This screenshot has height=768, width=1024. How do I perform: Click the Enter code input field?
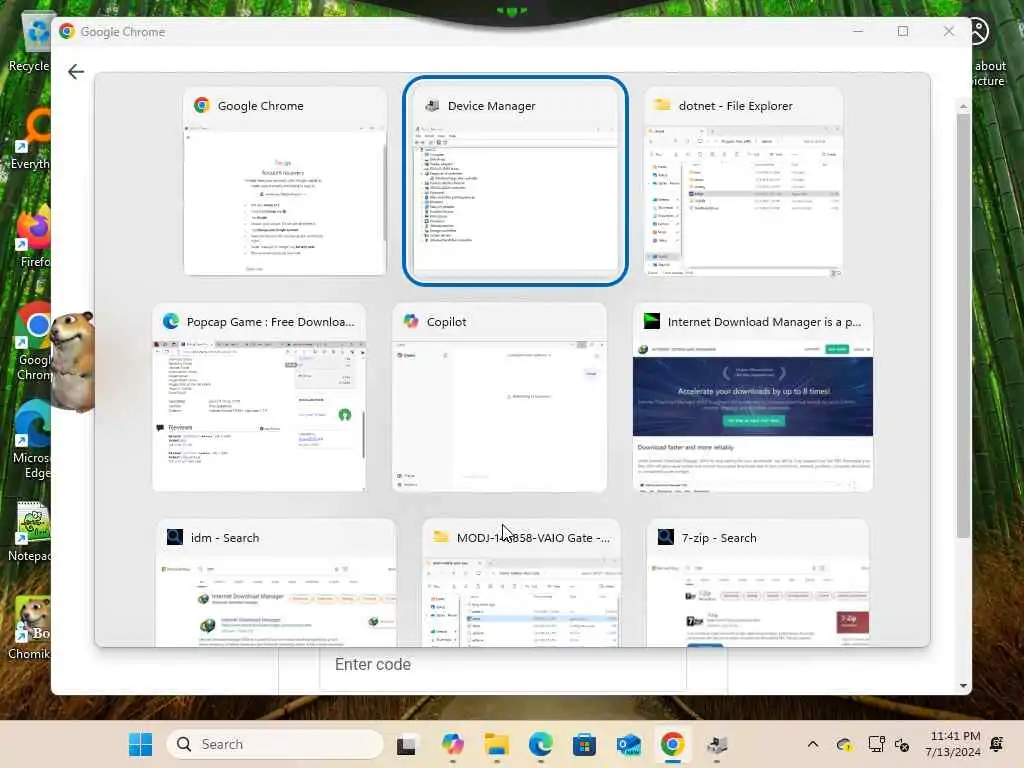click(x=503, y=665)
